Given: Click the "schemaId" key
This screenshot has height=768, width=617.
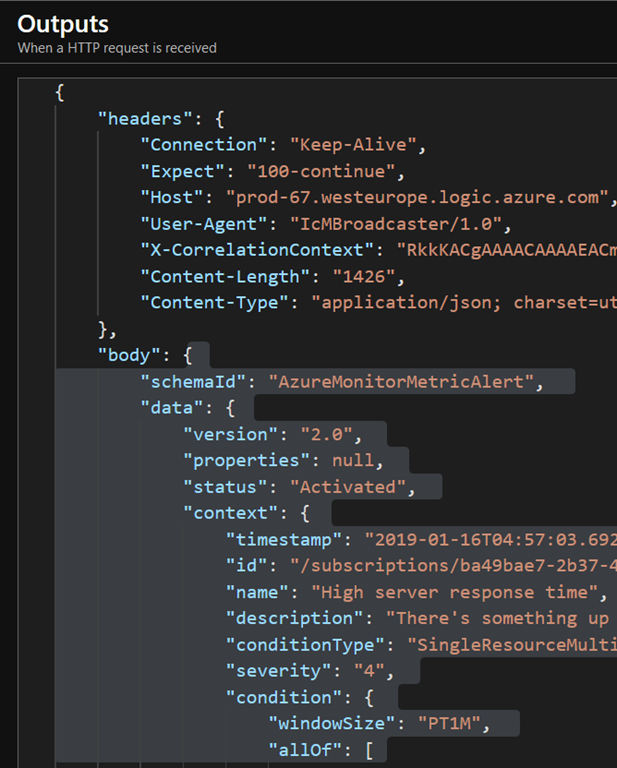Looking at the screenshot, I should [x=192, y=382].
